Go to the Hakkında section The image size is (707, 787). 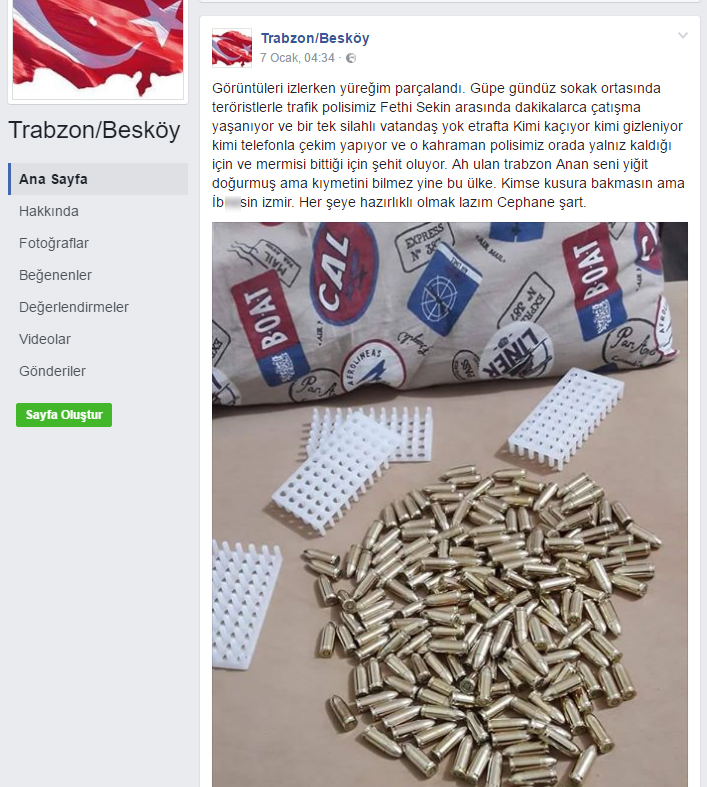(49, 211)
